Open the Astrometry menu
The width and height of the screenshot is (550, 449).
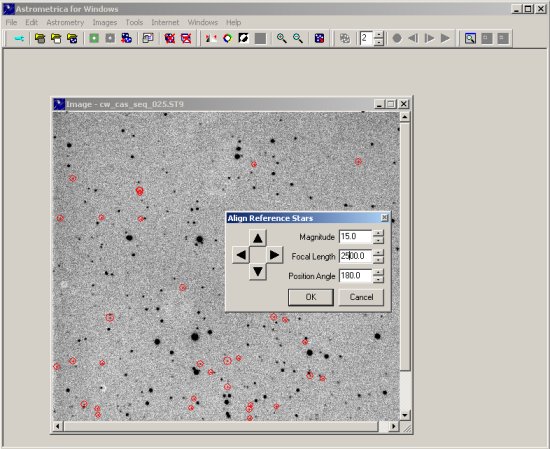(65, 22)
